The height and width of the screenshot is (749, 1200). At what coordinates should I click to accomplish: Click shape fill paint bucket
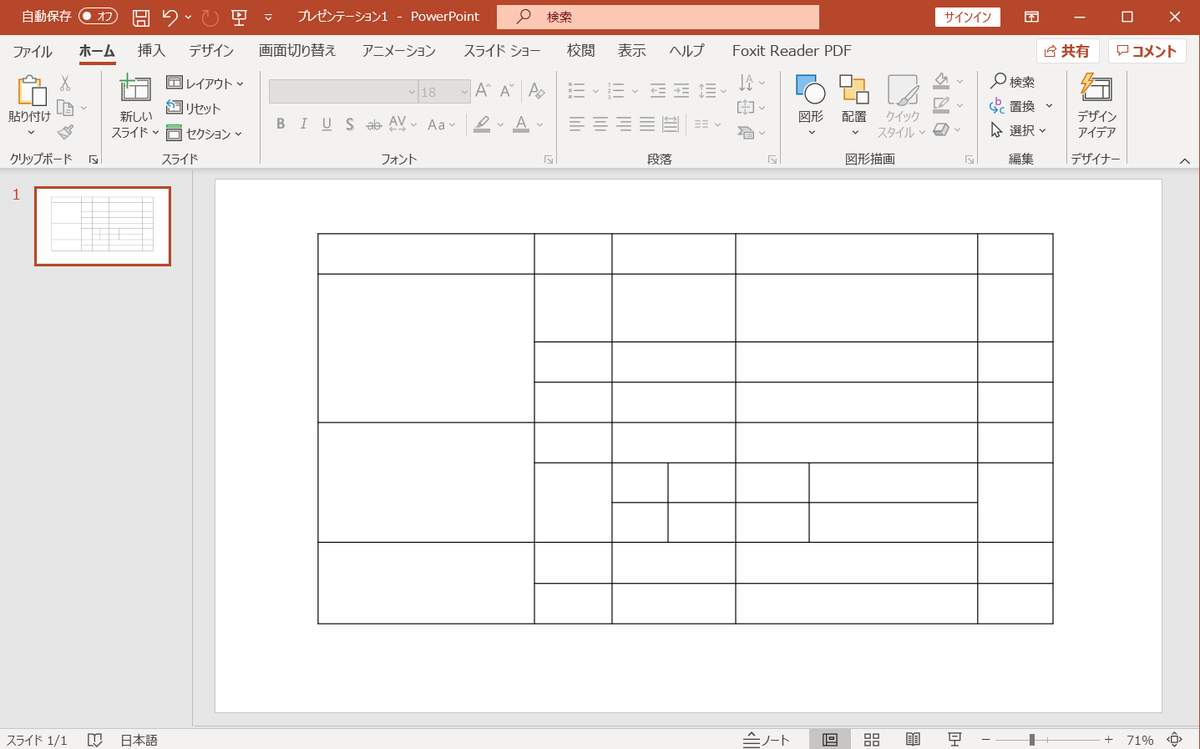tap(941, 81)
